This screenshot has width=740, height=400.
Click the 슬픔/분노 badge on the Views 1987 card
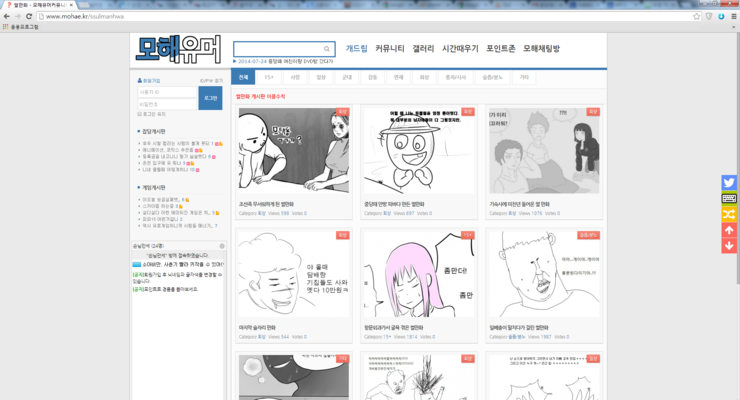tap(589, 235)
